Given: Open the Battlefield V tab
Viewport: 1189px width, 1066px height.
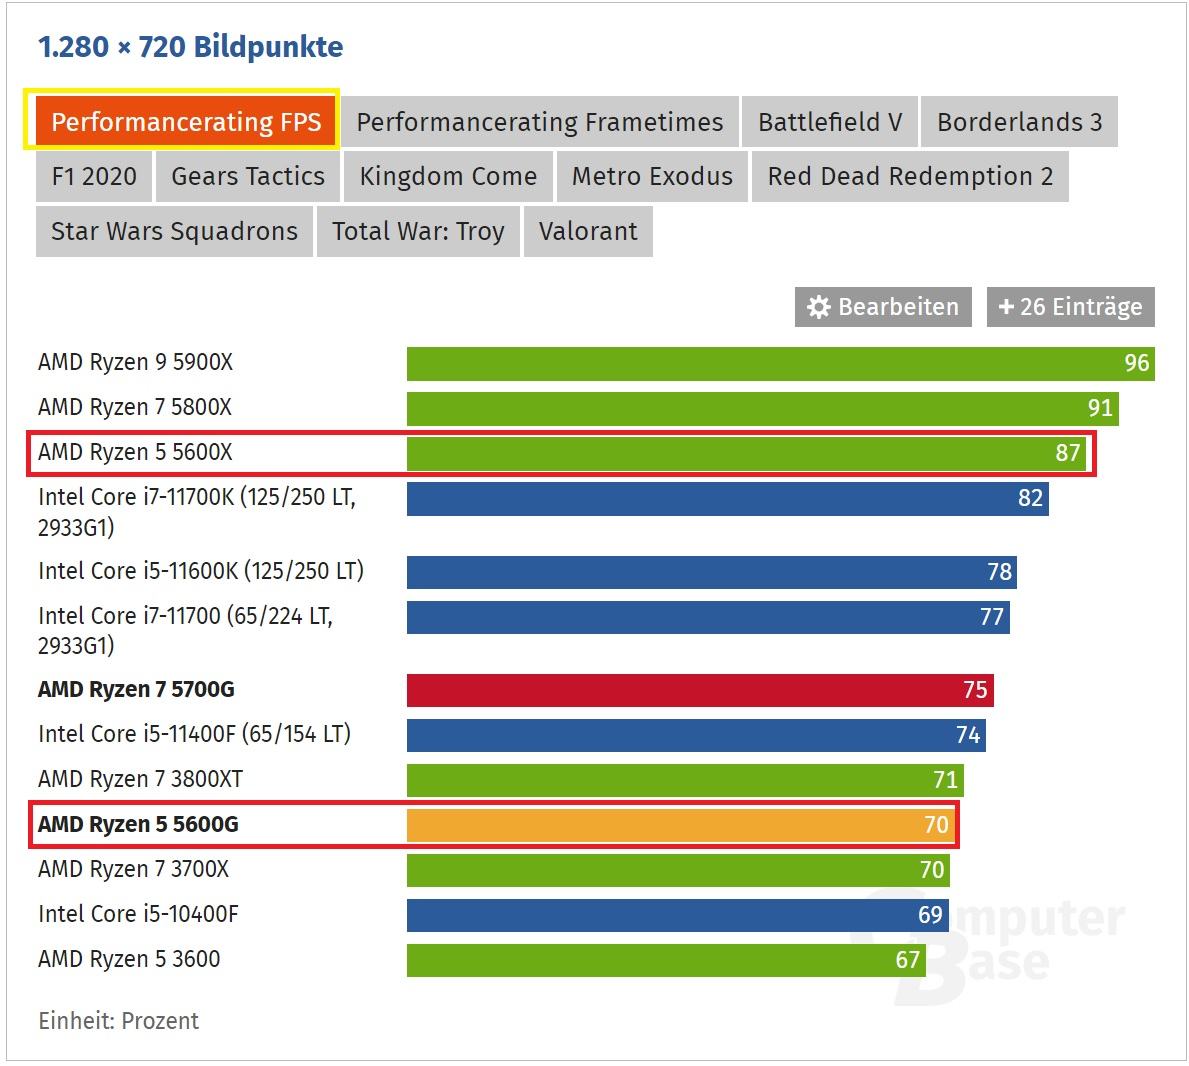Looking at the screenshot, I should [830, 122].
